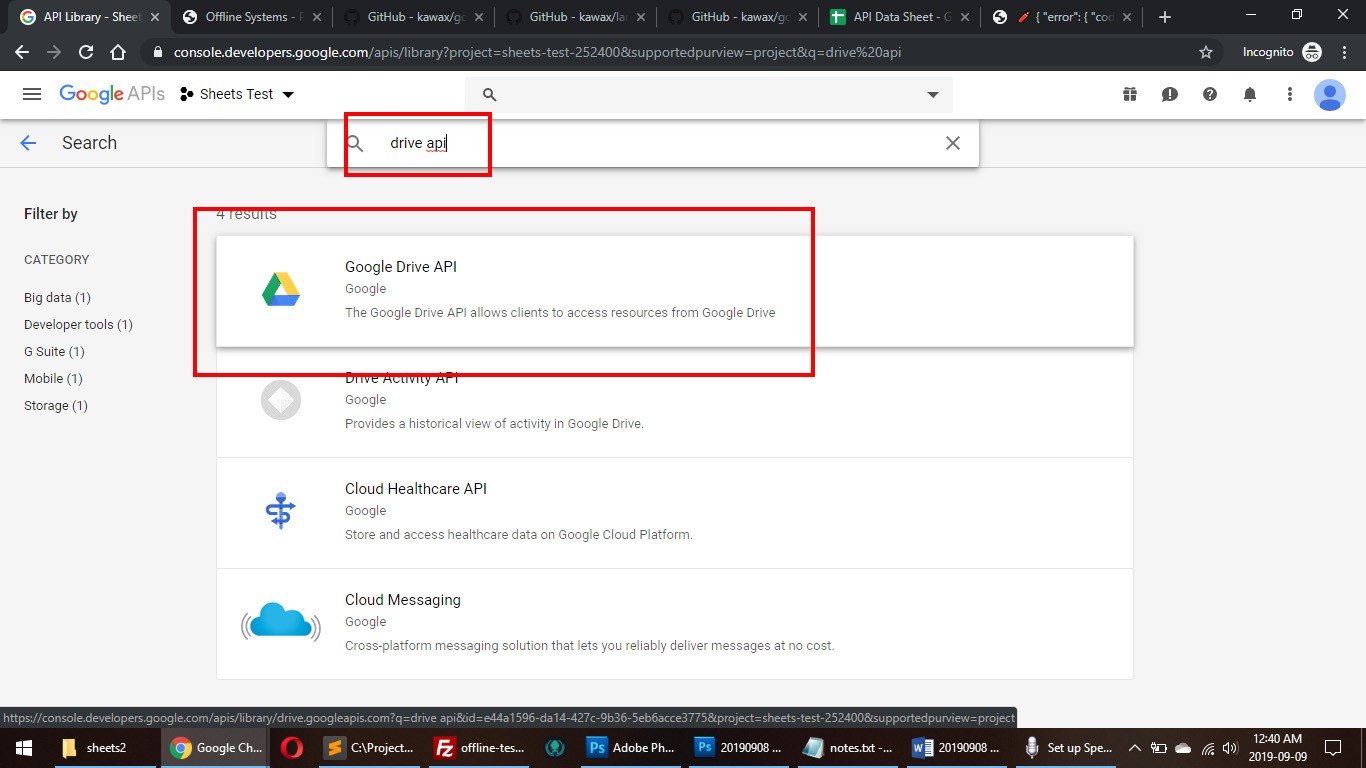Open the Chrome three-dot menu
Viewport: 1366px width, 768px height.
1343,52
